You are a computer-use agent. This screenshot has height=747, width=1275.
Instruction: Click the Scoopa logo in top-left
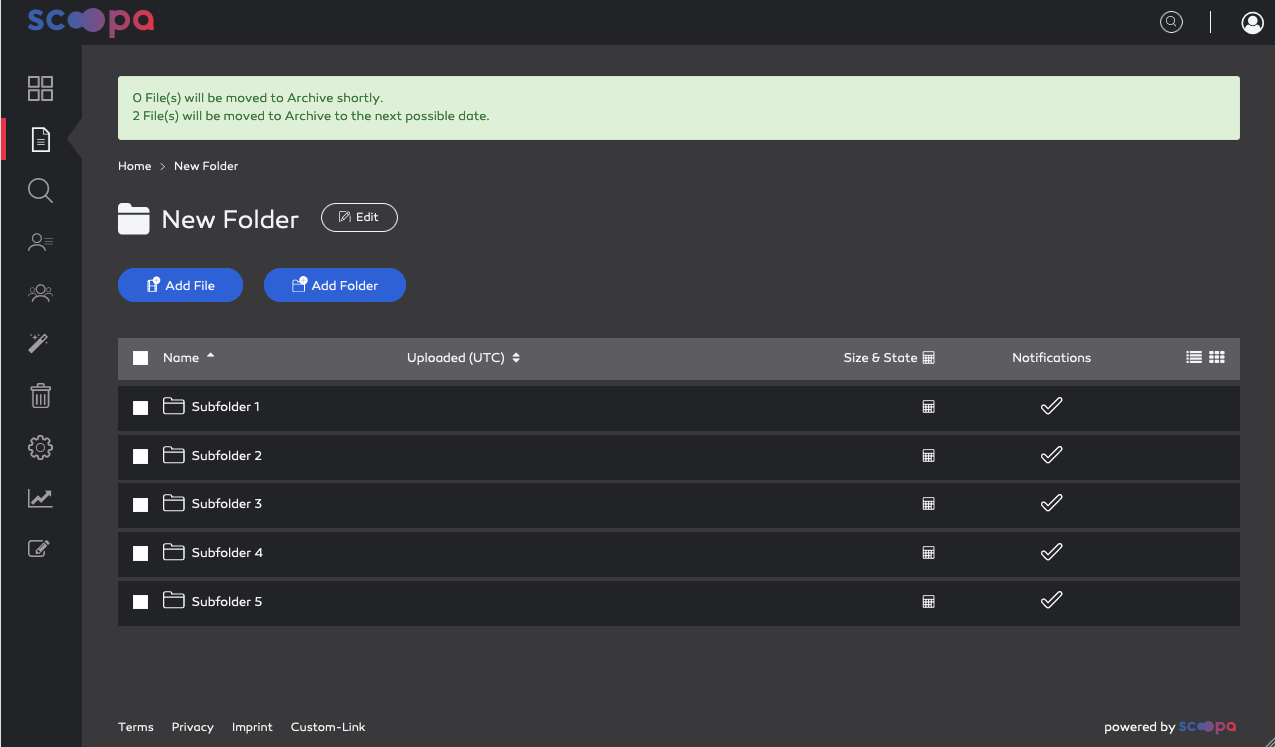coord(91,21)
